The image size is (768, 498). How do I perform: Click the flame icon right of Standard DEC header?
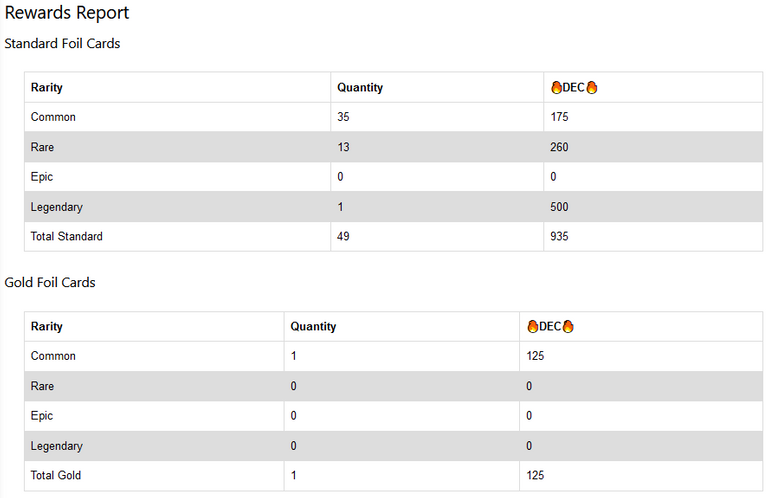[x=592, y=88]
